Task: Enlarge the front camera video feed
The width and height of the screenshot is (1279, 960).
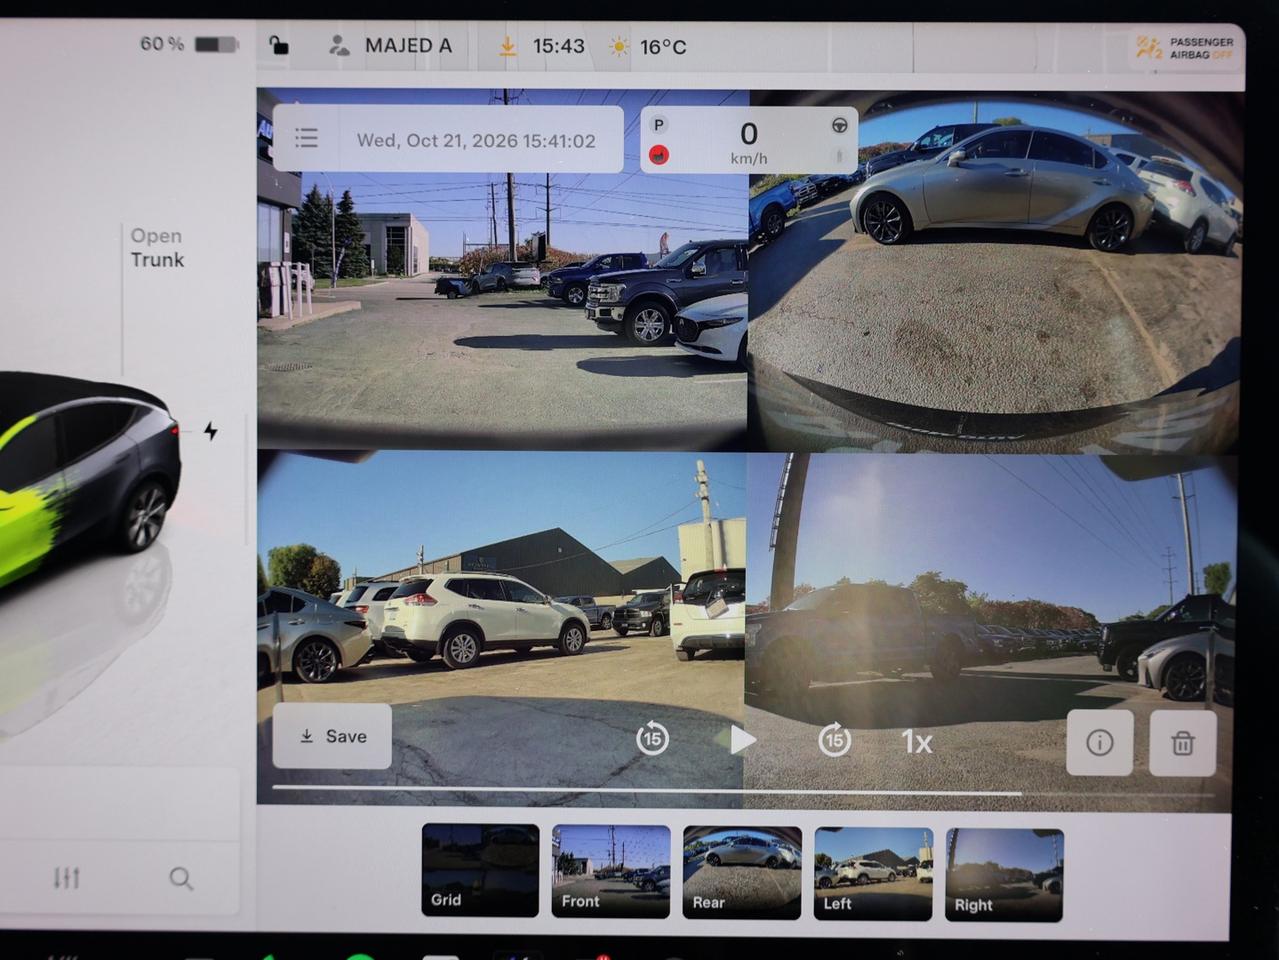Action: 502,268
